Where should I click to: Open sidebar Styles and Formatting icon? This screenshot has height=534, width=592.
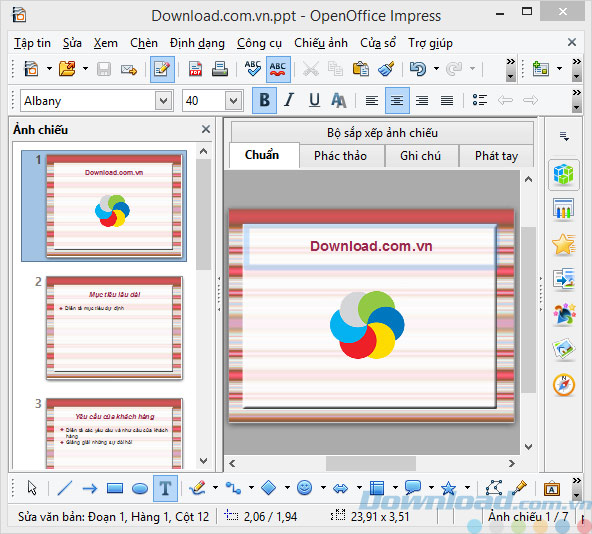pyautogui.click(x=564, y=314)
